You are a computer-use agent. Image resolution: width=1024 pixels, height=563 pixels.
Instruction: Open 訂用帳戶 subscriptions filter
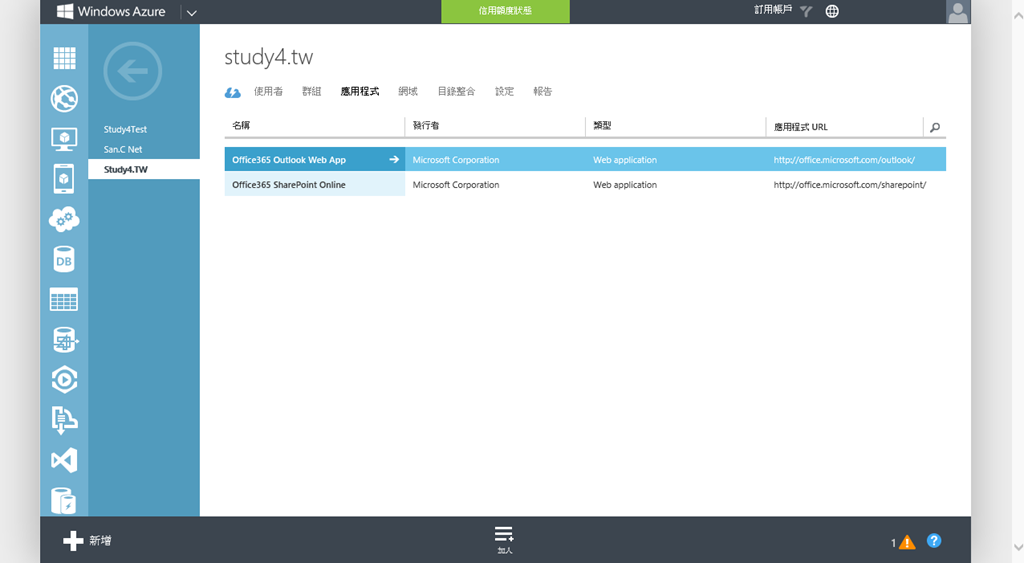click(773, 10)
